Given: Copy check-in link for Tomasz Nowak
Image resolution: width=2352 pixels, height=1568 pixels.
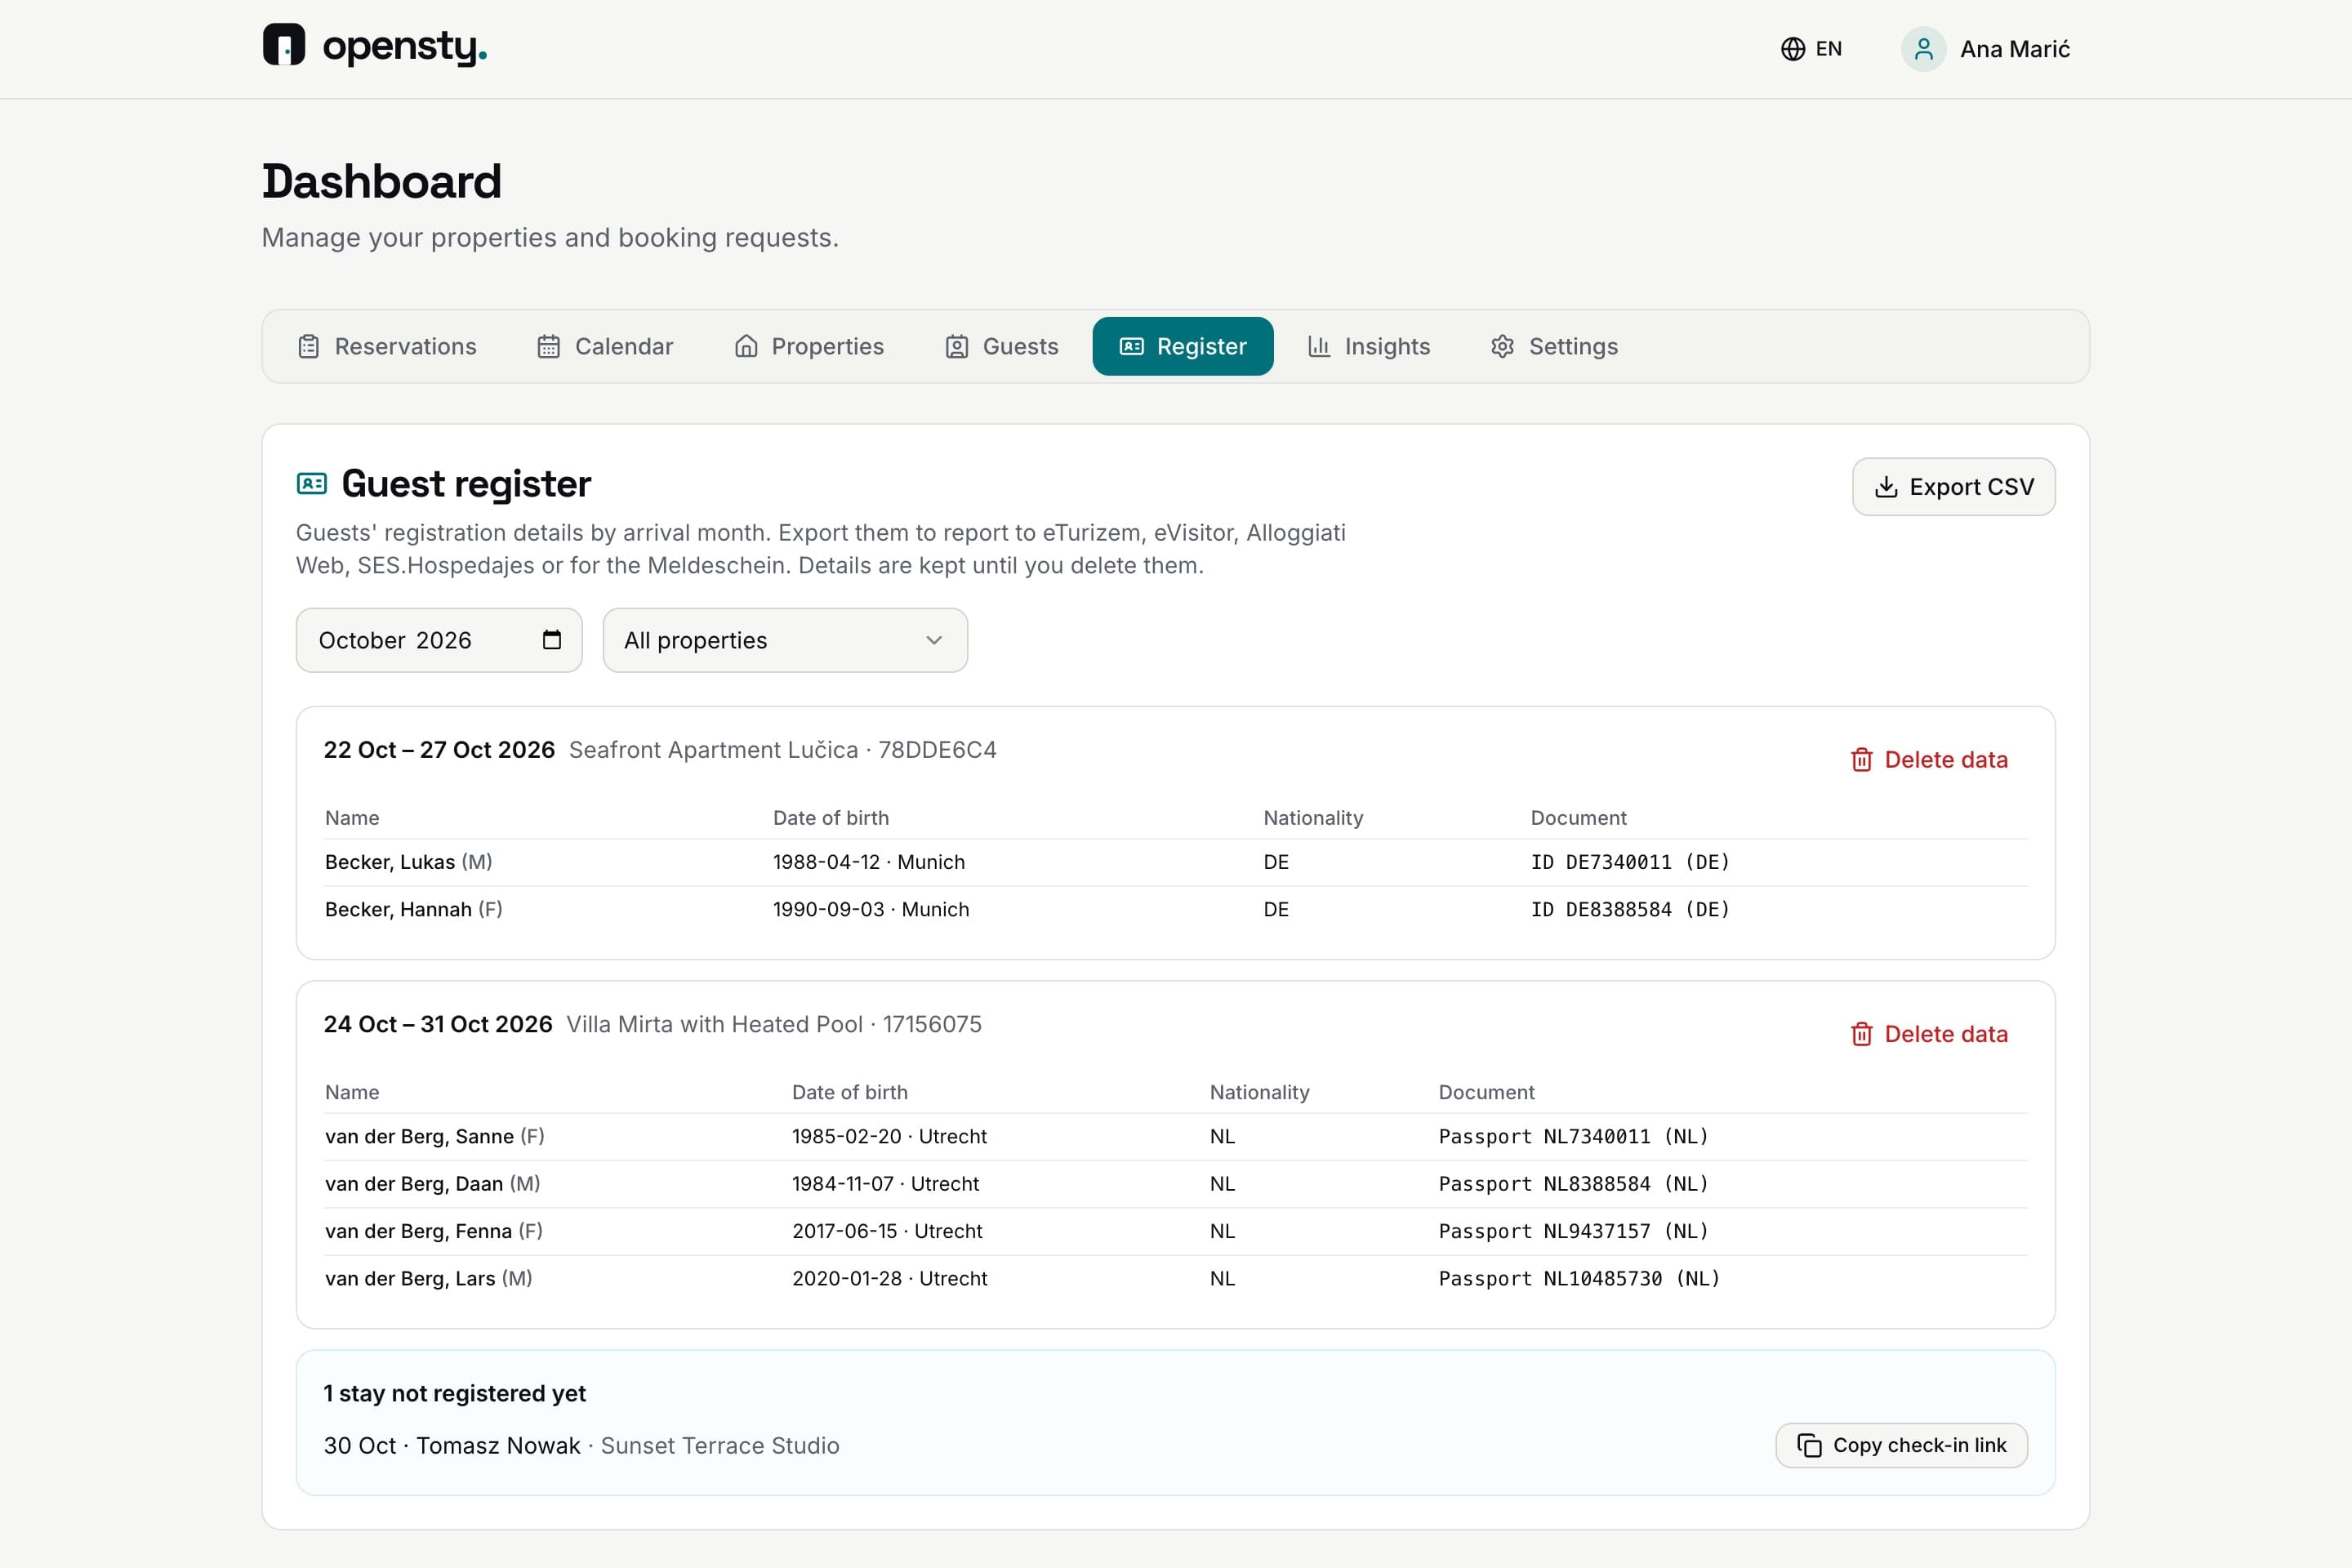Looking at the screenshot, I should [1901, 1445].
